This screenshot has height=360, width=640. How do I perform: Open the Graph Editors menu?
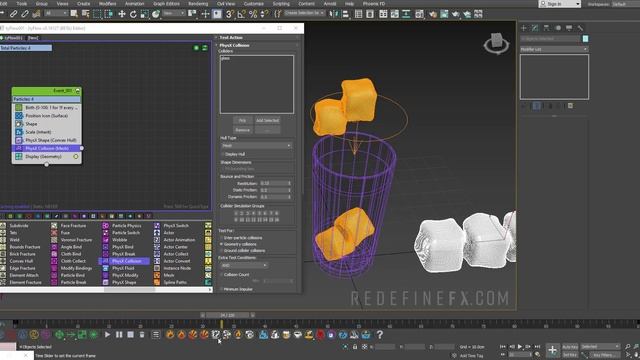tap(166, 4)
